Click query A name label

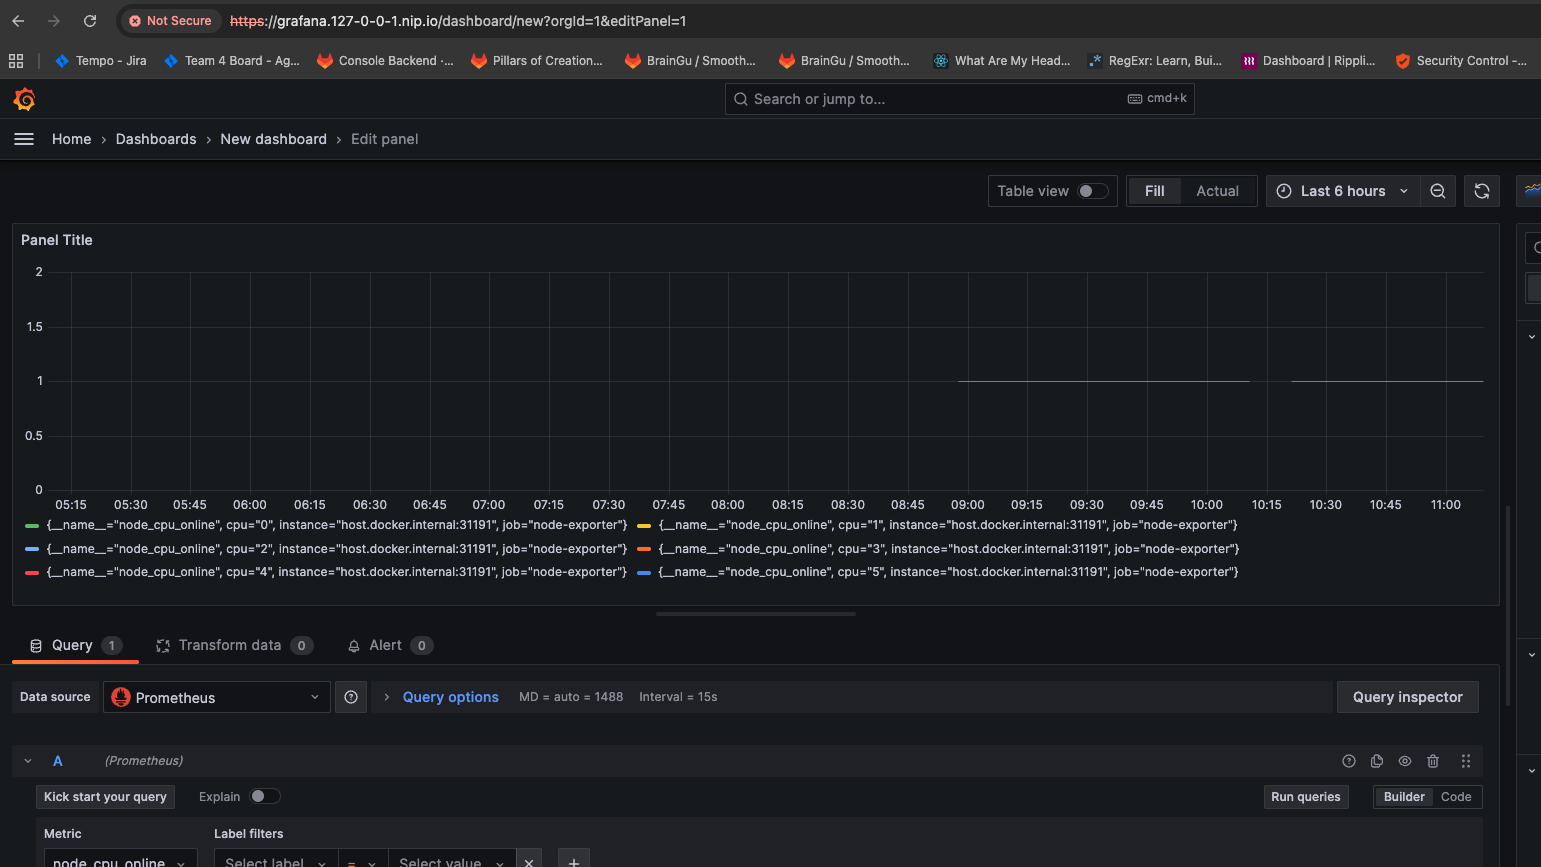58,761
